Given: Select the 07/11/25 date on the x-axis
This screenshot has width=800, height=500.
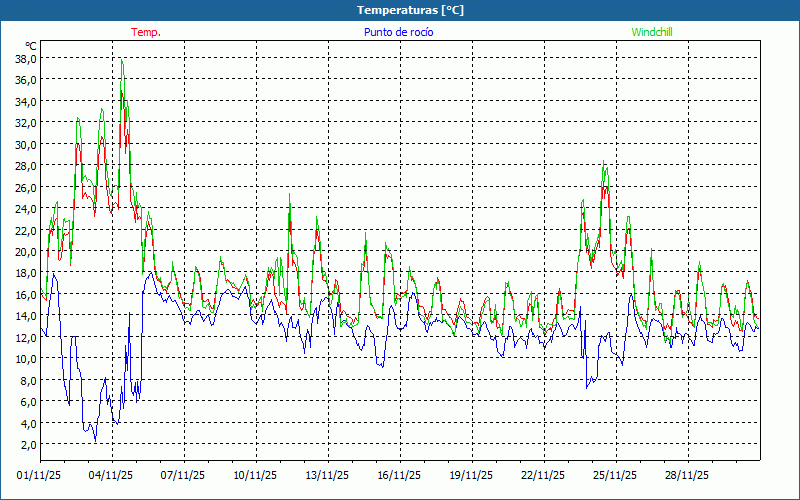Looking at the screenshot, I should [x=184, y=475].
